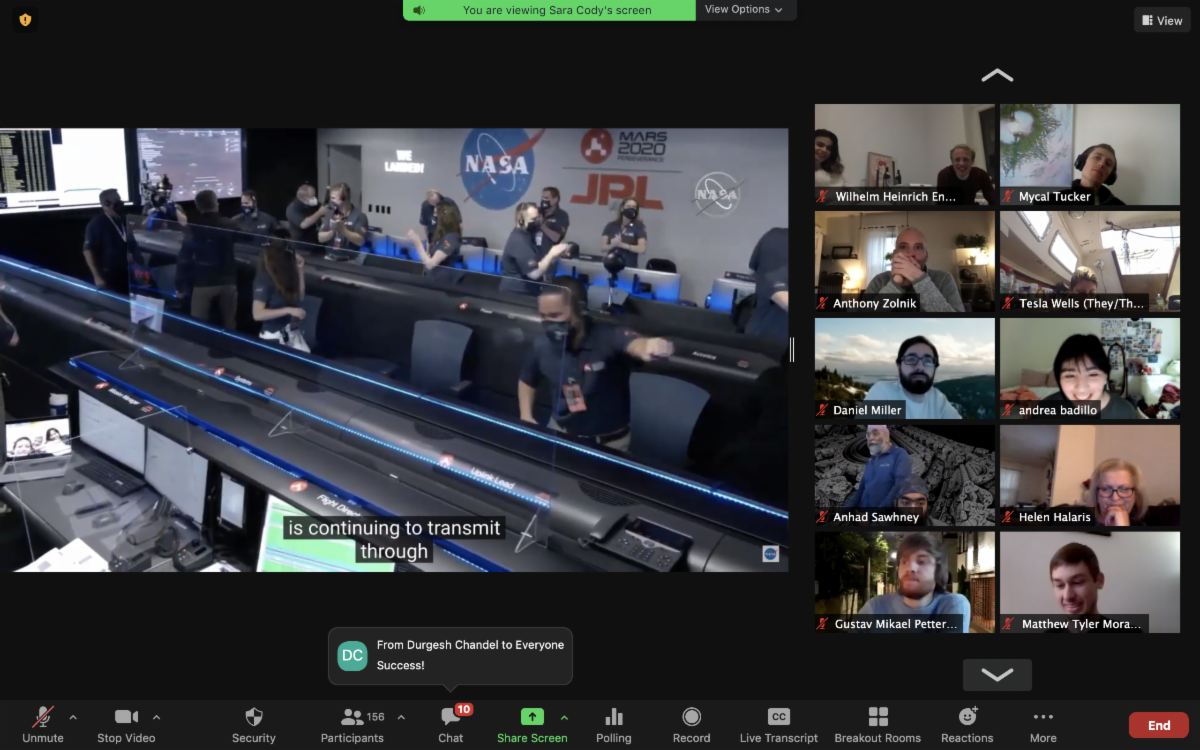This screenshot has height=750, width=1200.
Task: Expand the View Options dropdown
Action: 745,10
